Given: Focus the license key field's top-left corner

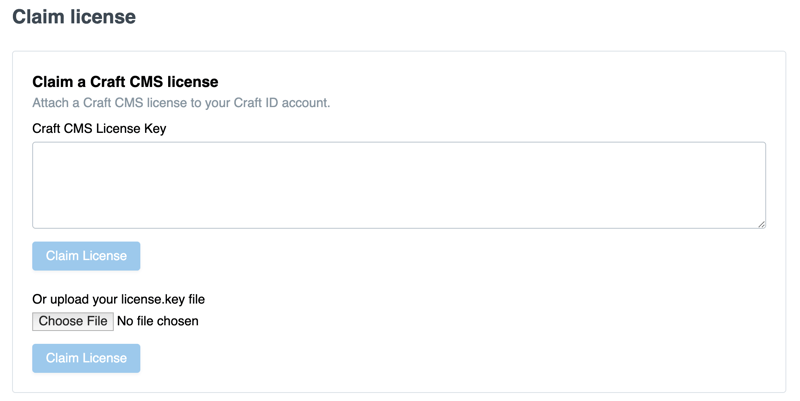Looking at the screenshot, I should [x=40, y=149].
